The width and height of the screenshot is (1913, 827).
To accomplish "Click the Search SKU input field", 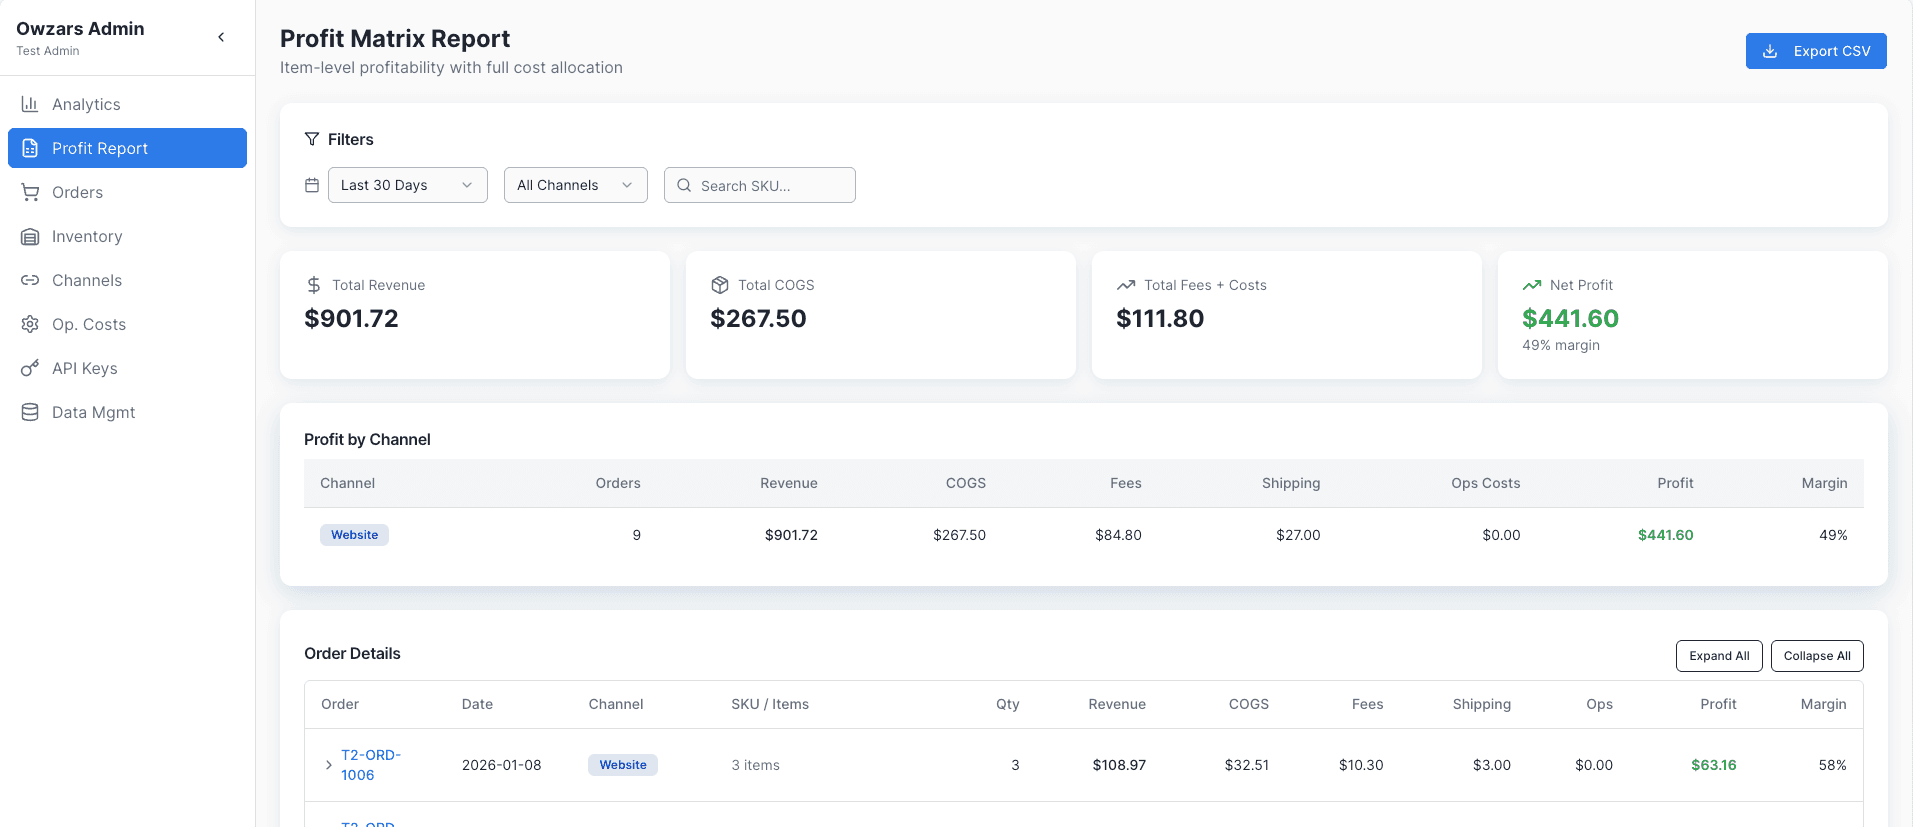I will (x=760, y=185).
